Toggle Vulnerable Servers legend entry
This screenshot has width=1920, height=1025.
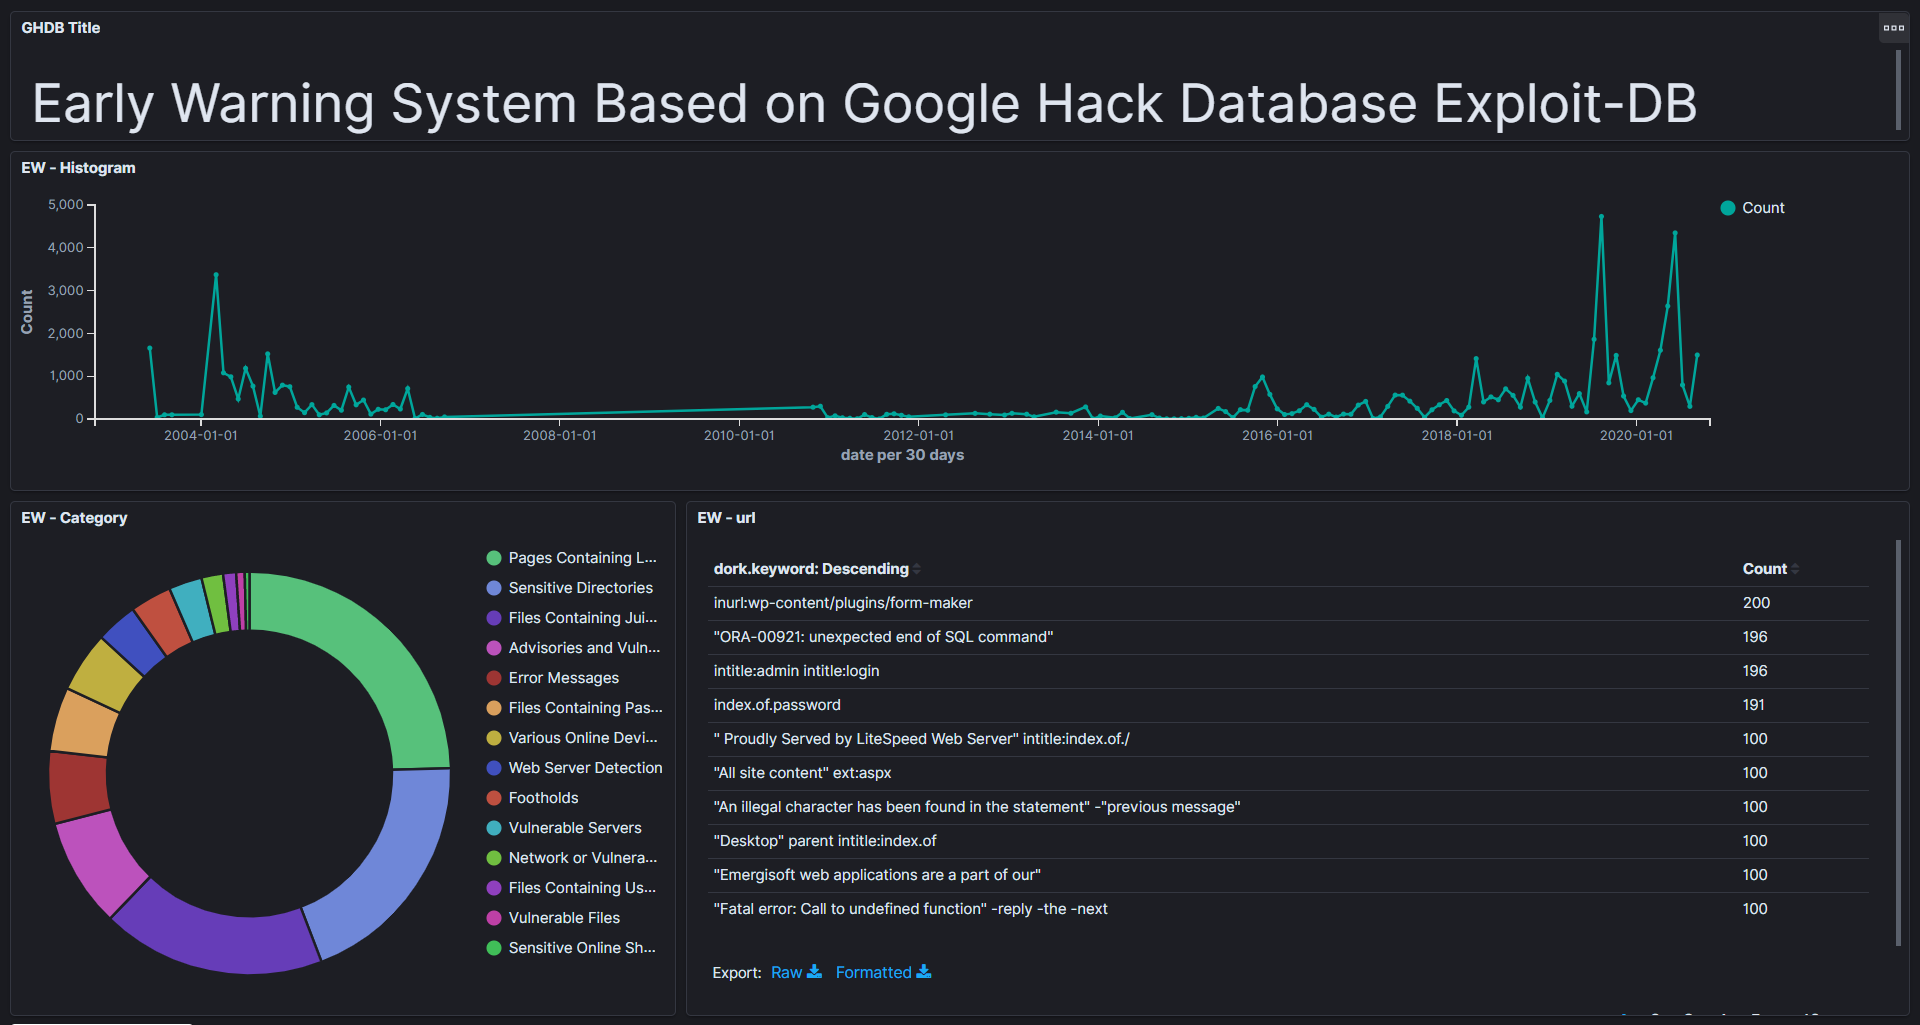point(564,828)
